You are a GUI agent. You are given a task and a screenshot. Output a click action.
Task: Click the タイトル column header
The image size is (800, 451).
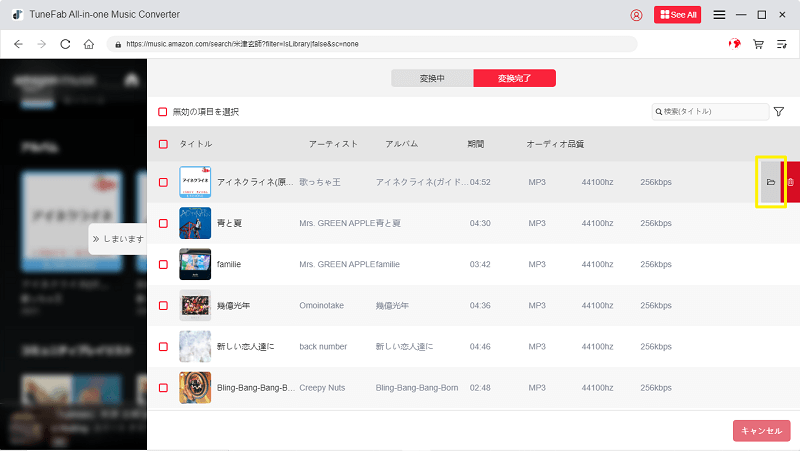pyautogui.click(x=195, y=144)
